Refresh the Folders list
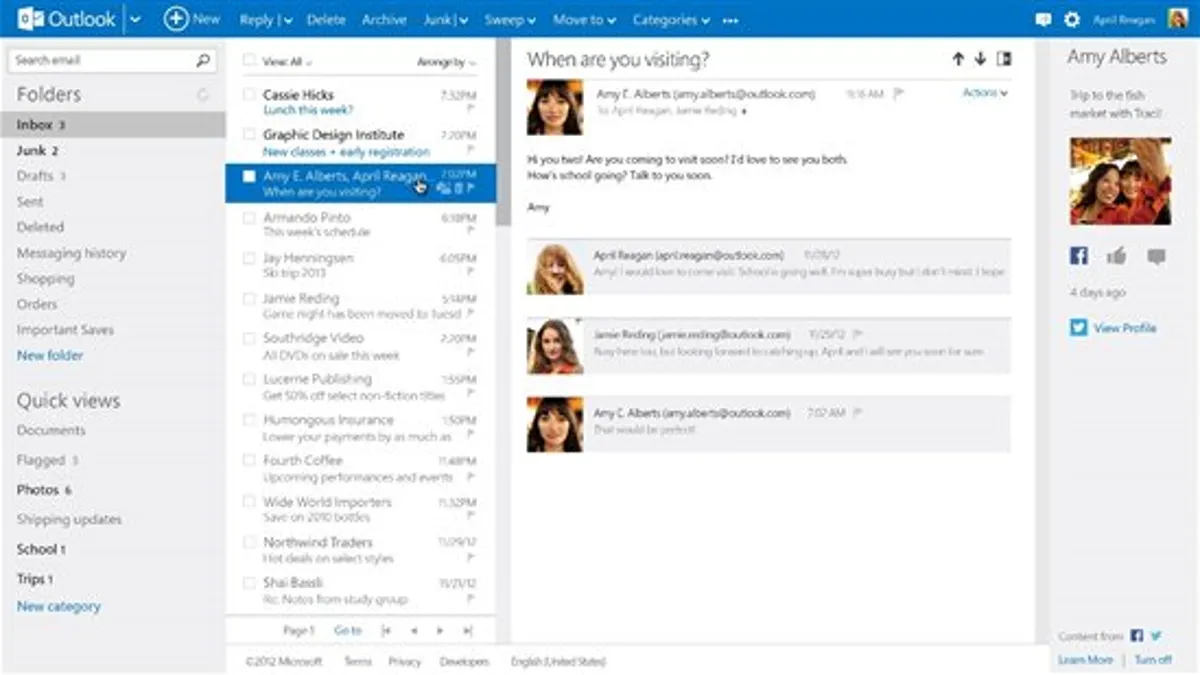 (x=204, y=95)
